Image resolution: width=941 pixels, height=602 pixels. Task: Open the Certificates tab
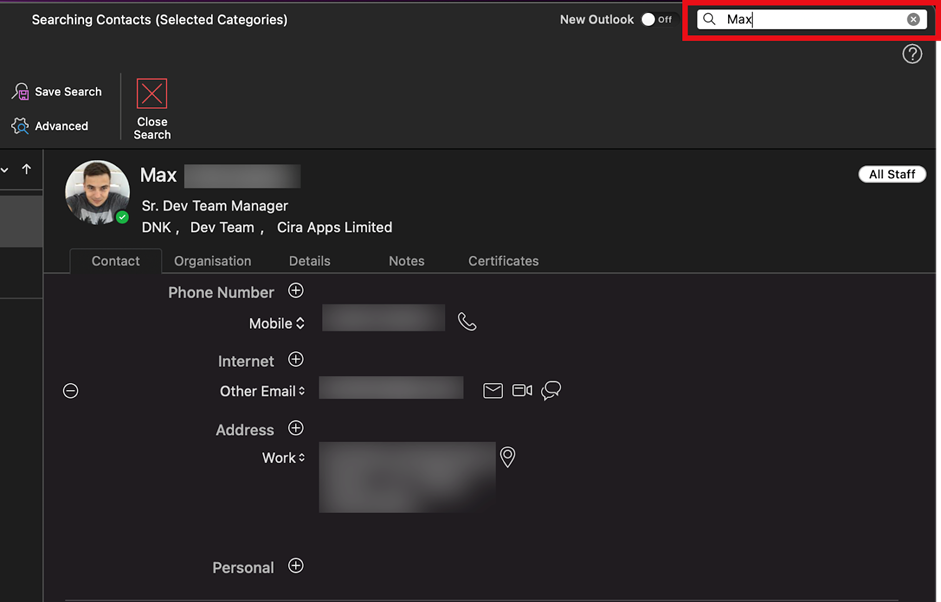pos(504,261)
